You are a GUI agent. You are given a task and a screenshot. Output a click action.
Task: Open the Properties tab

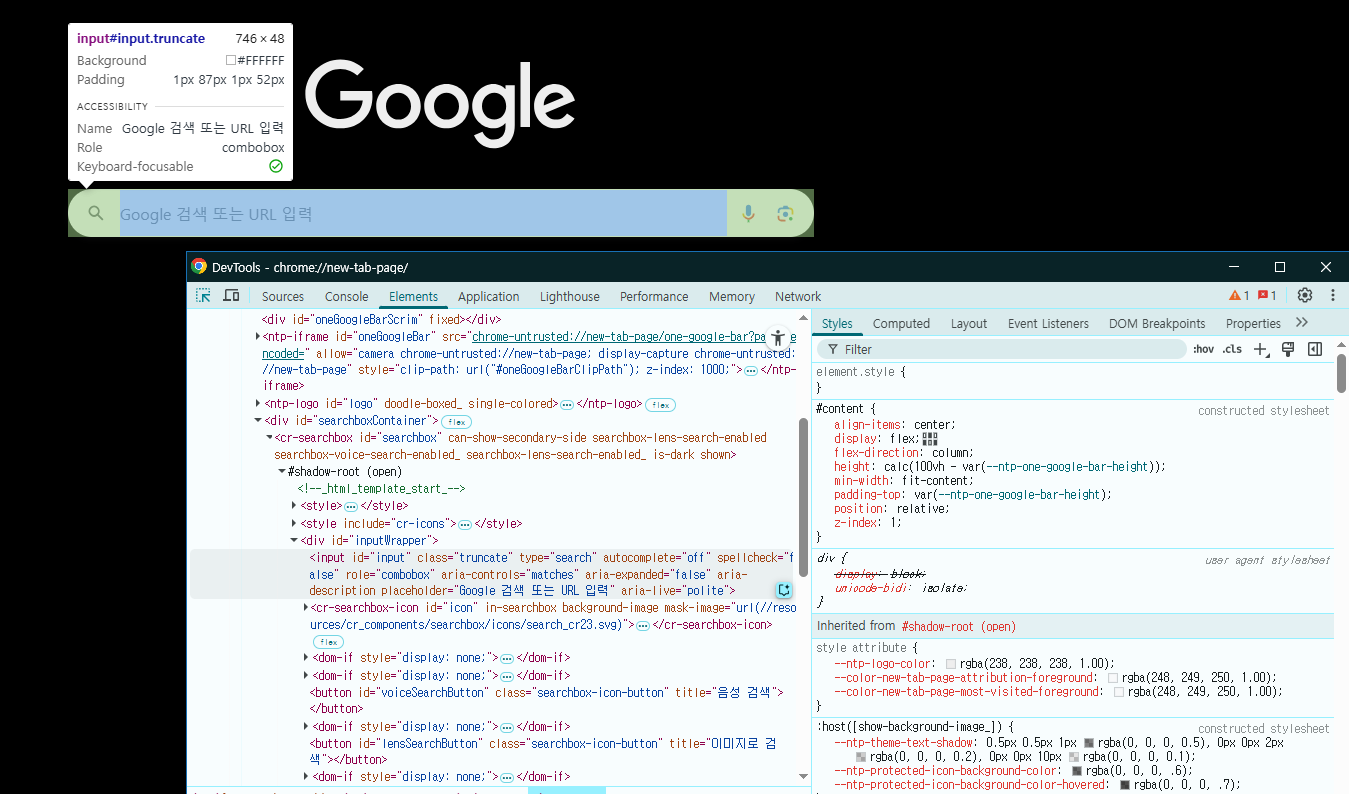point(1253,323)
